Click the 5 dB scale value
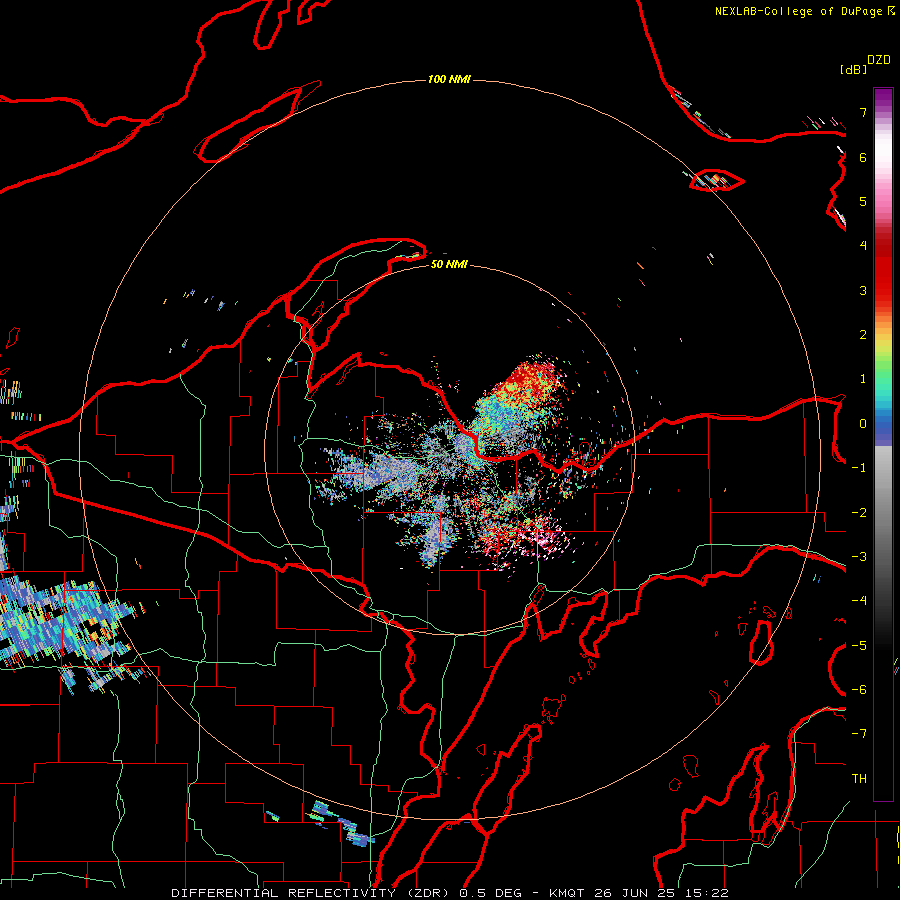This screenshot has height=900, width=900. pyautogui.click(x=863, y=201)
